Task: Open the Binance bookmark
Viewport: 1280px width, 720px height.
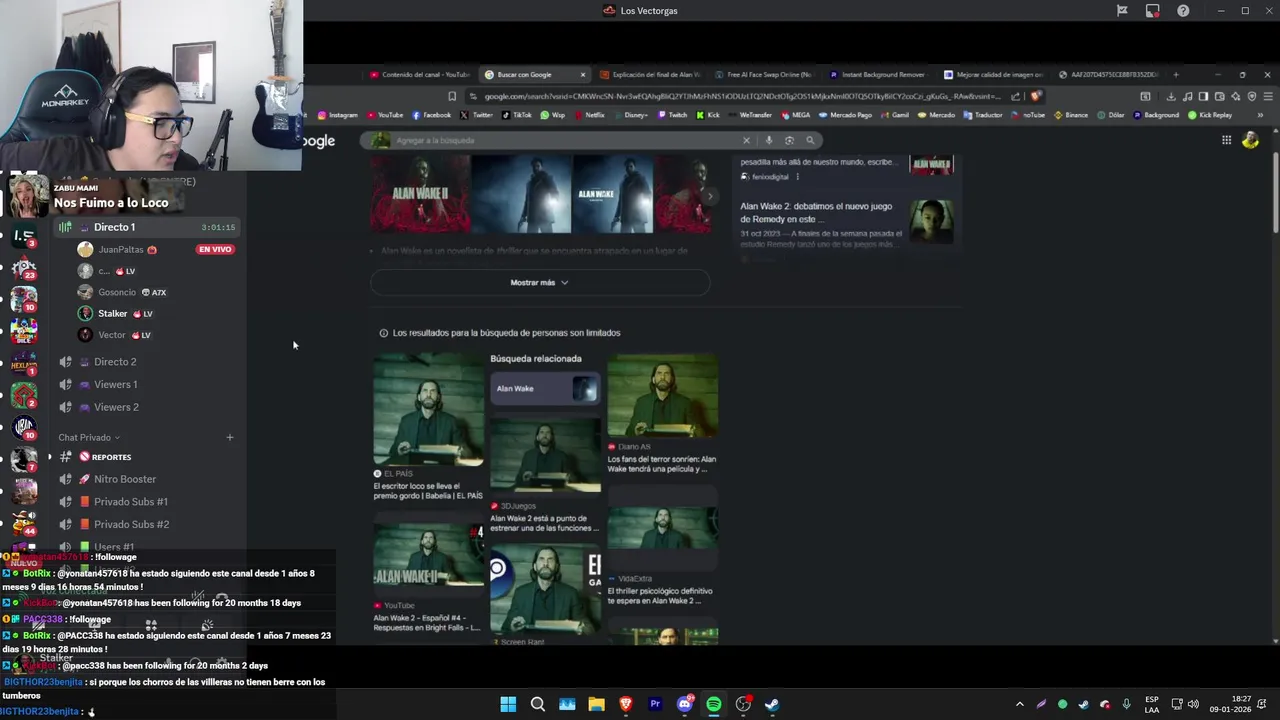Action: [1071, 115]
